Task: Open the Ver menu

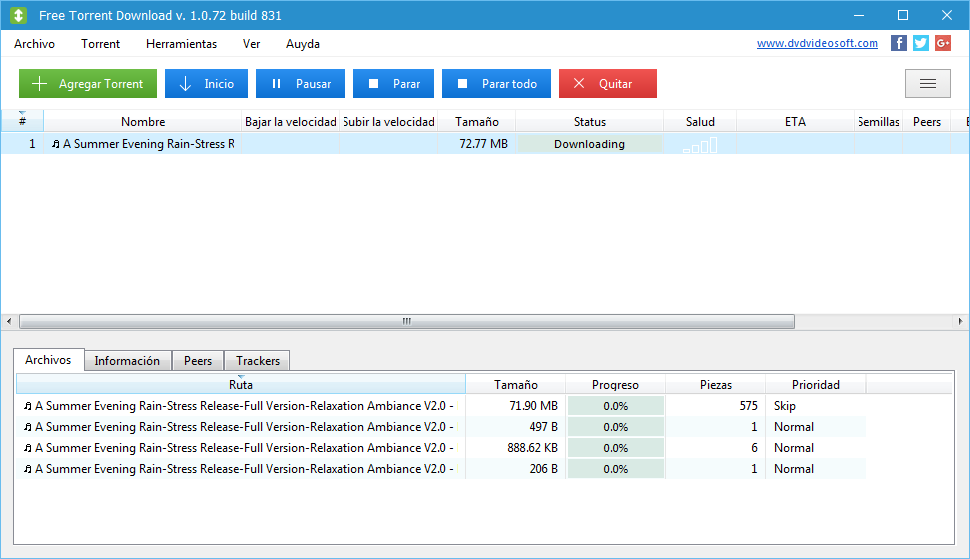Action: click(251, 44)
